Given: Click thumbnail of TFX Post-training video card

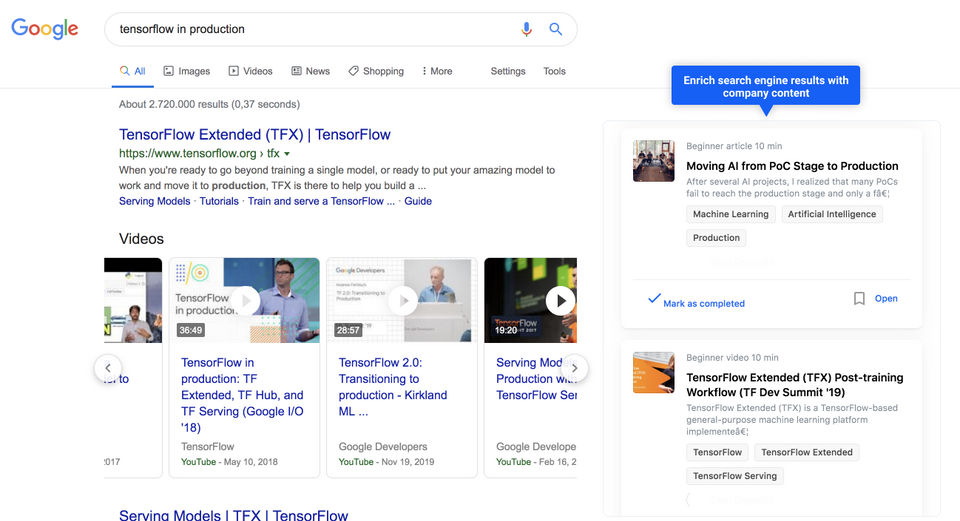Looking at the screenshot, I should tap(653, 372).
